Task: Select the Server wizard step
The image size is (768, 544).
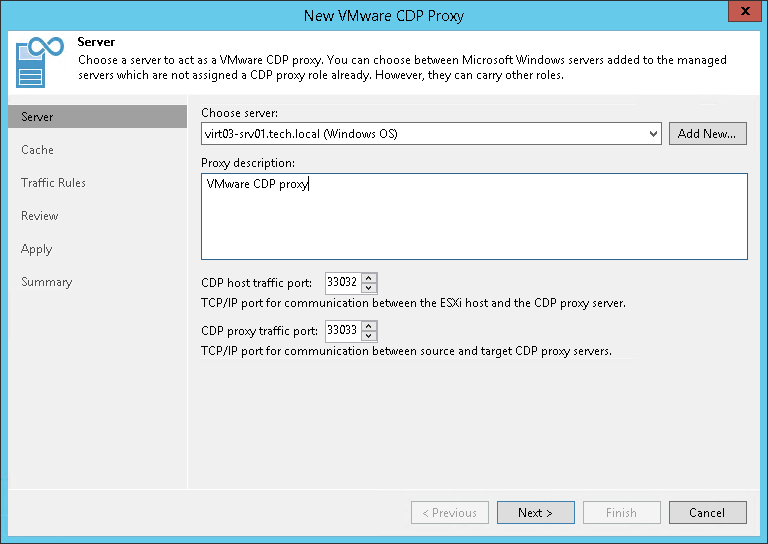Action: (x=38, y=117)
